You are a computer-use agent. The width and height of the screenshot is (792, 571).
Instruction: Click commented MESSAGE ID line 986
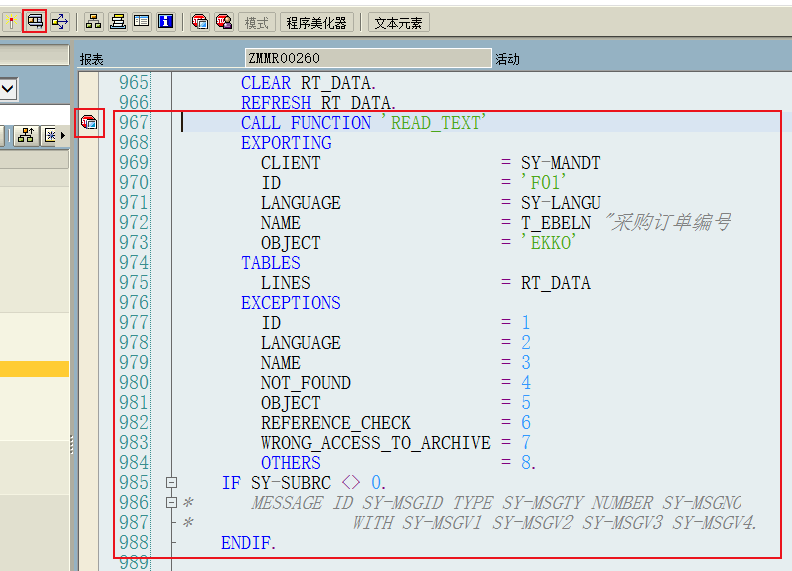coord(496,503)
